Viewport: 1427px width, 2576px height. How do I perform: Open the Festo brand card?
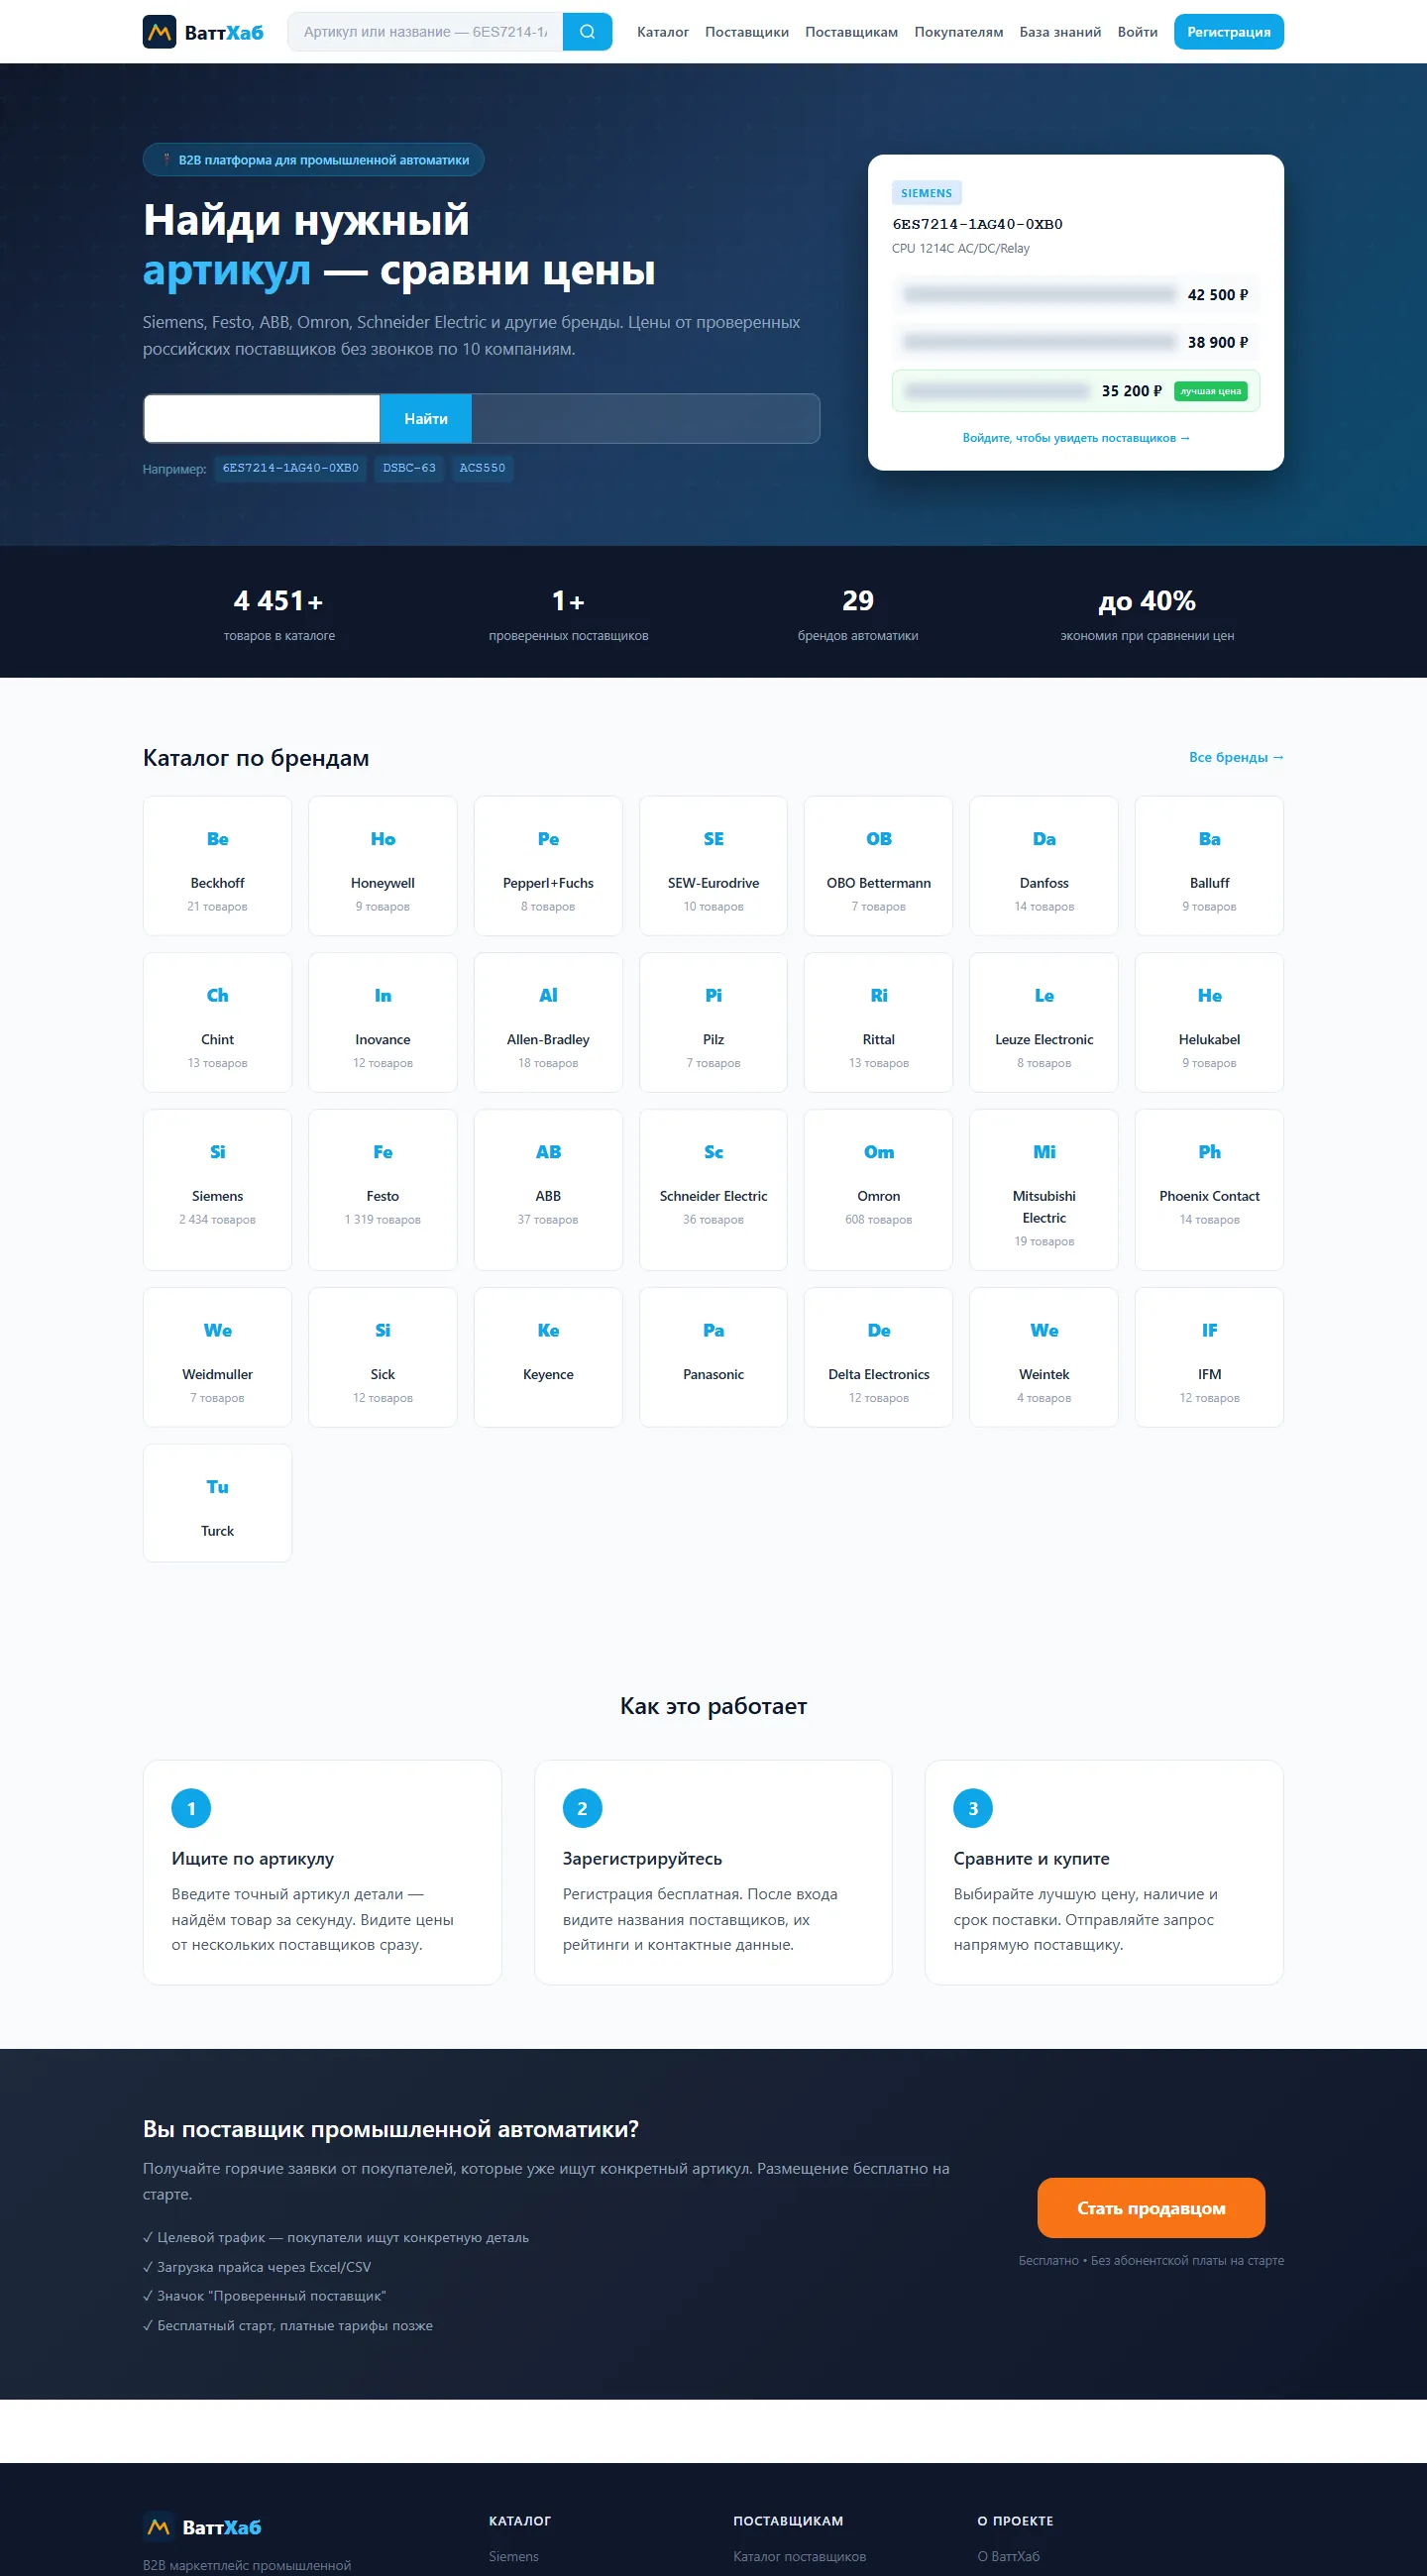[x=383, y=1189]
